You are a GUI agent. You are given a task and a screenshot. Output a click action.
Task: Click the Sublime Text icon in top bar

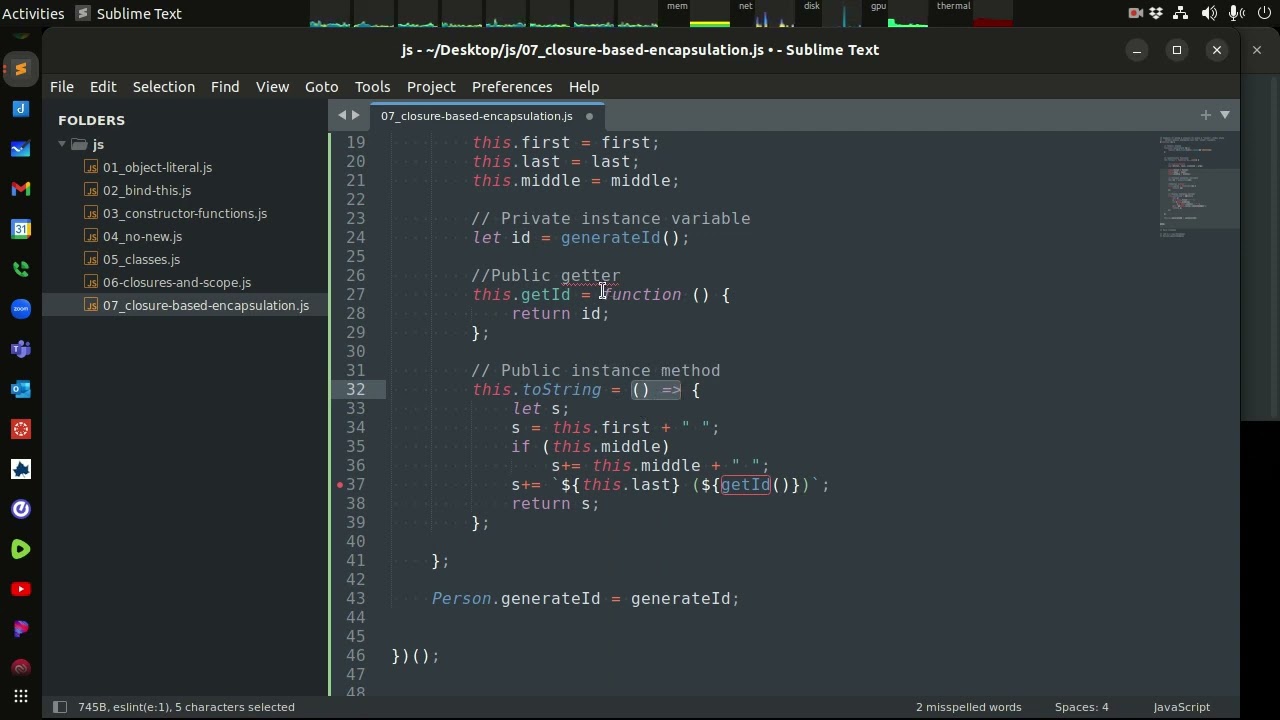[84, 13]
